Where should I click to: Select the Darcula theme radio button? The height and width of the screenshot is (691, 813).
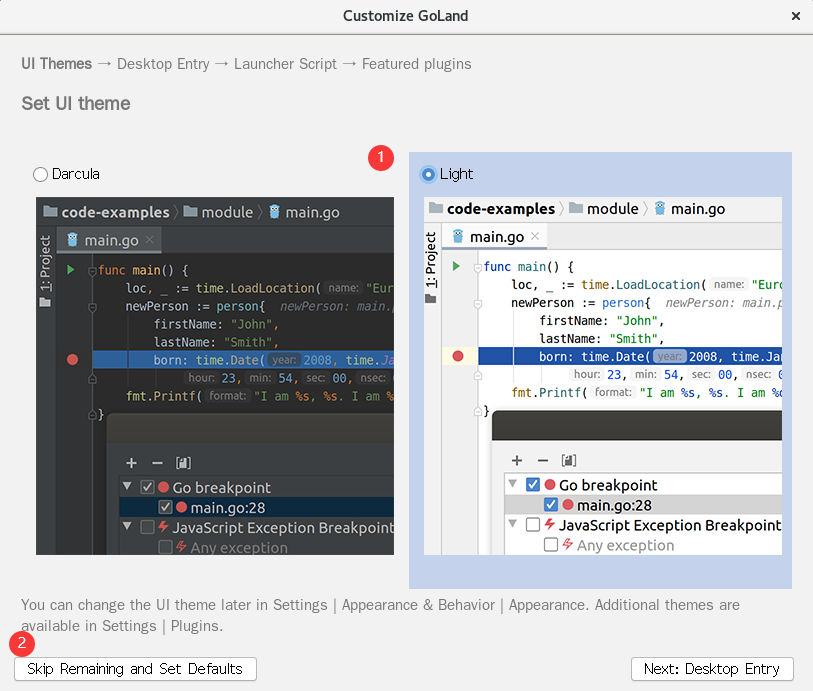(41, 174)
